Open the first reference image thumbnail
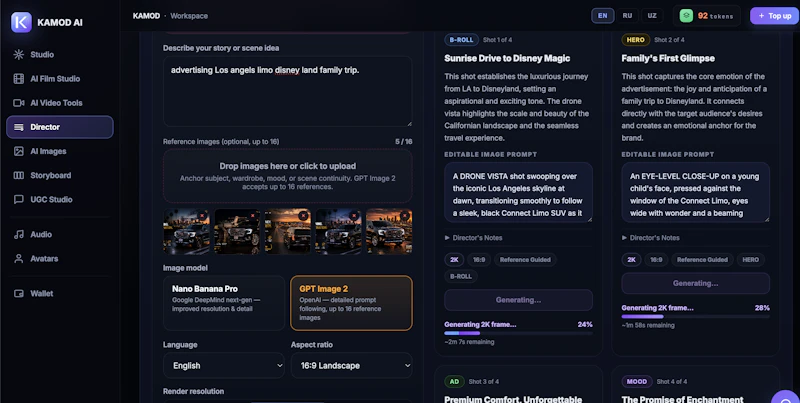Screen dimensions: 800x403 186,231
